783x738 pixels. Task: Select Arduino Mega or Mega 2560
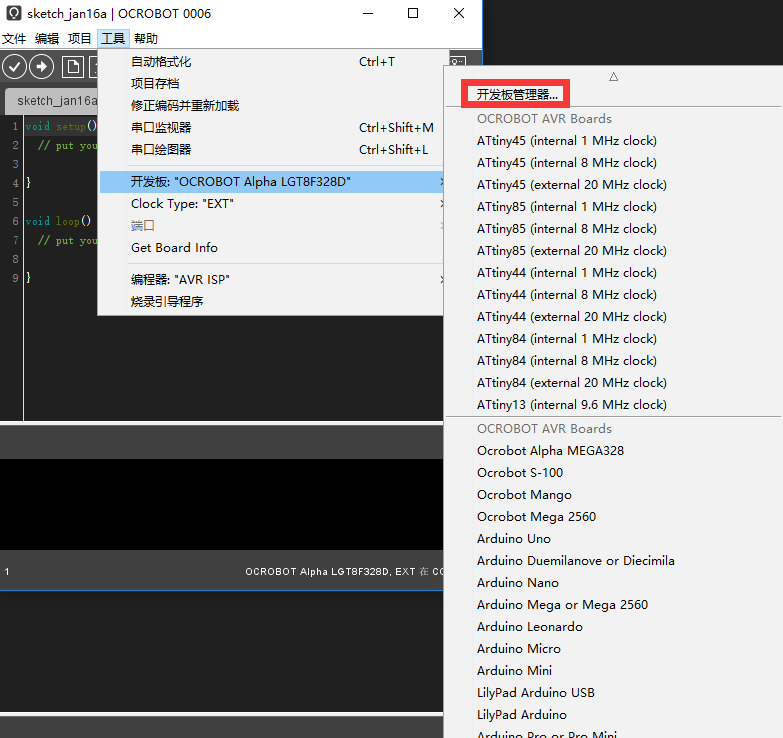click(x=562, y=605)
